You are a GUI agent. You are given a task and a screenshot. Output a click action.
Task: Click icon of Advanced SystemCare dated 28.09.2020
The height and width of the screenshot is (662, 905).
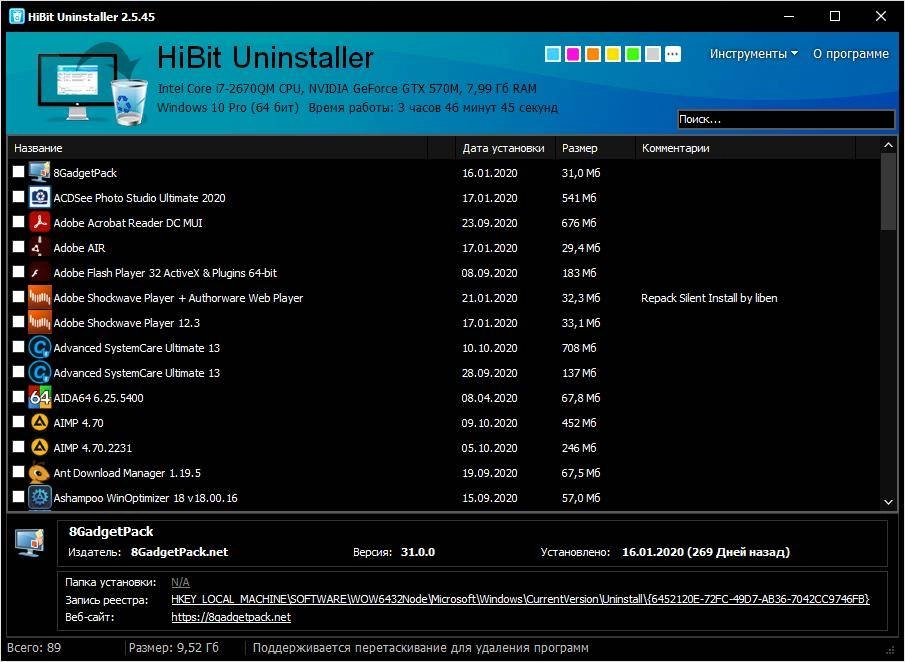tap(39, 372)
